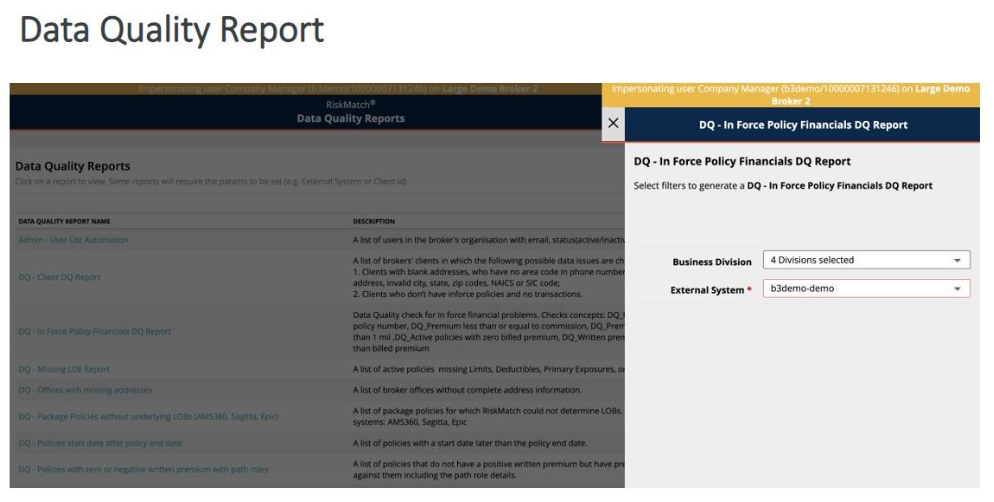Open Admin - User List Automation report
Image resolution: width=994 pixels, height=502 pixels.
pyautogui.click(x=73, y=240)
